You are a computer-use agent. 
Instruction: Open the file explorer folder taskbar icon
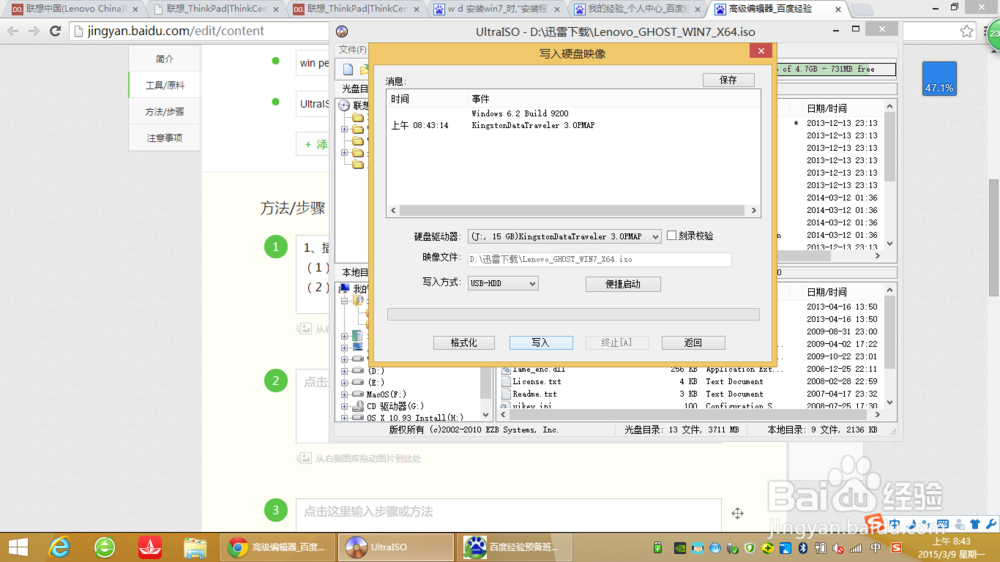click(x=195, y=547)
